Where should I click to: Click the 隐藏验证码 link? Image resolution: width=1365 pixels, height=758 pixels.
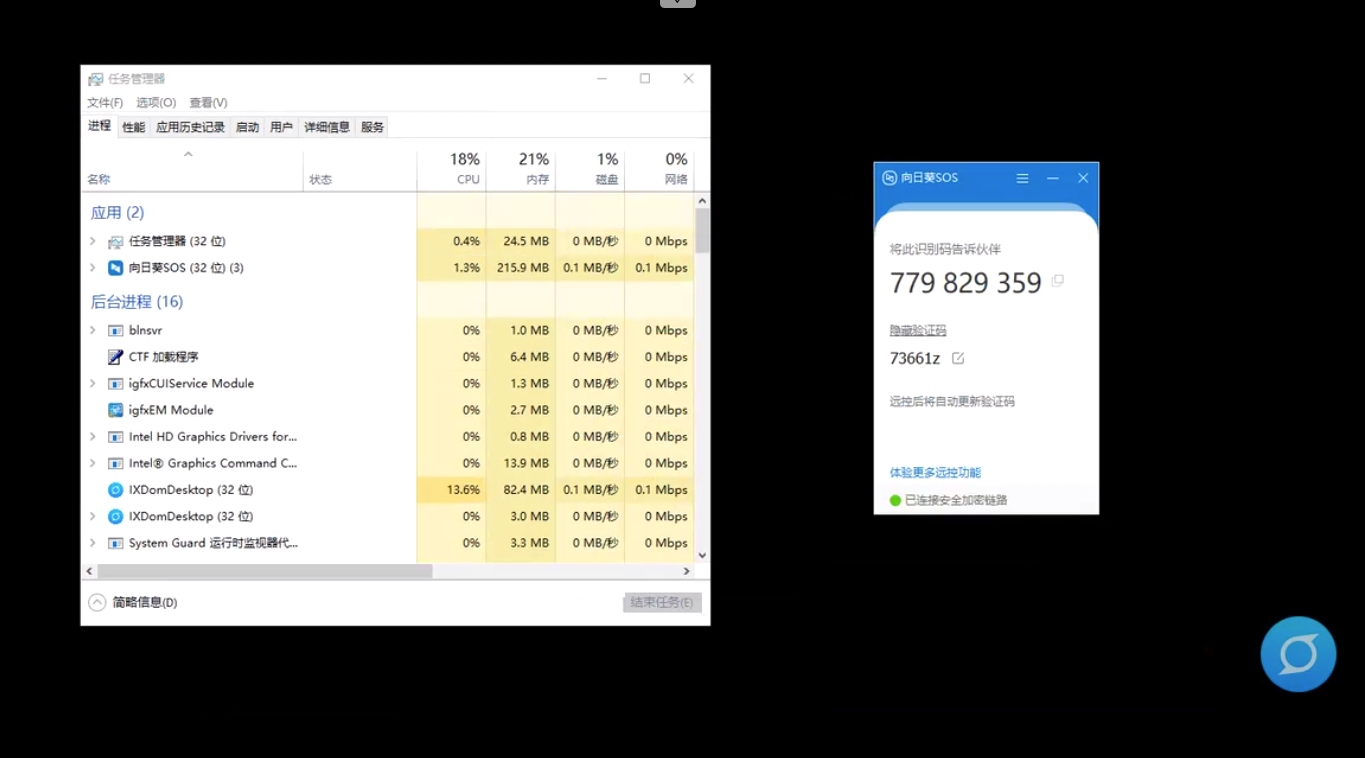coord(918,330)
